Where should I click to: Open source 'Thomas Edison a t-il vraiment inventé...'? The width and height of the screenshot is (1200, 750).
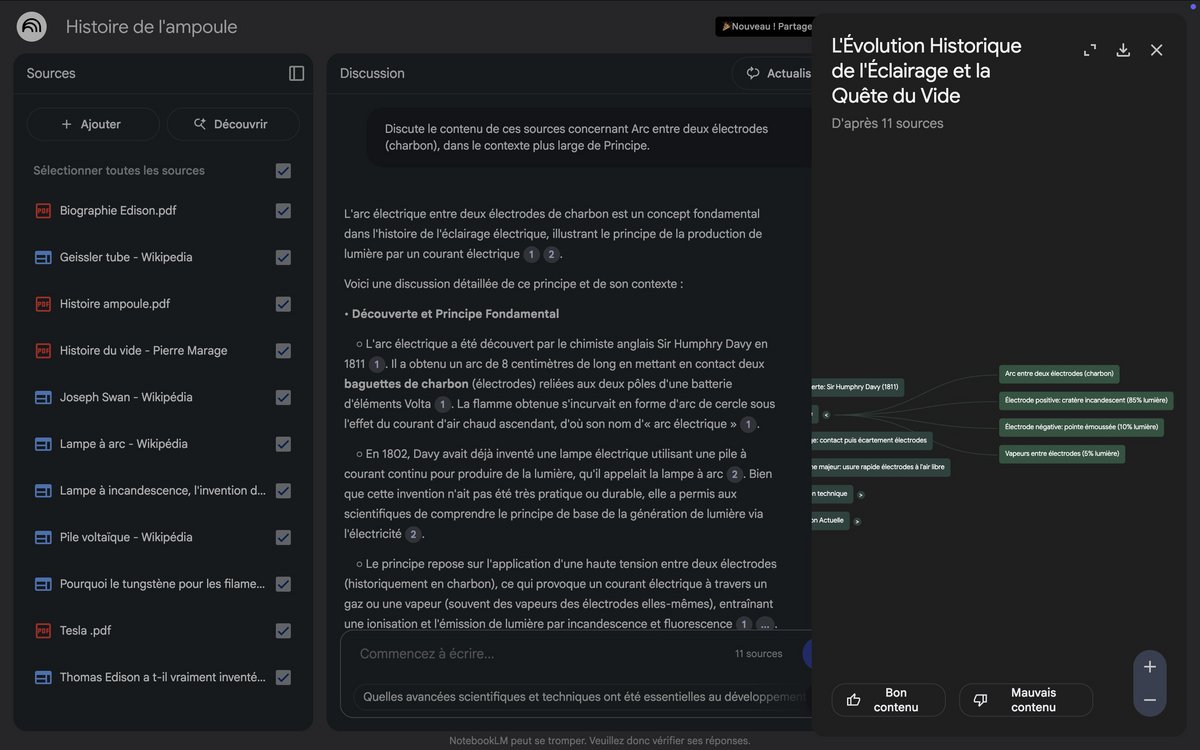click(x=163, y=677)
